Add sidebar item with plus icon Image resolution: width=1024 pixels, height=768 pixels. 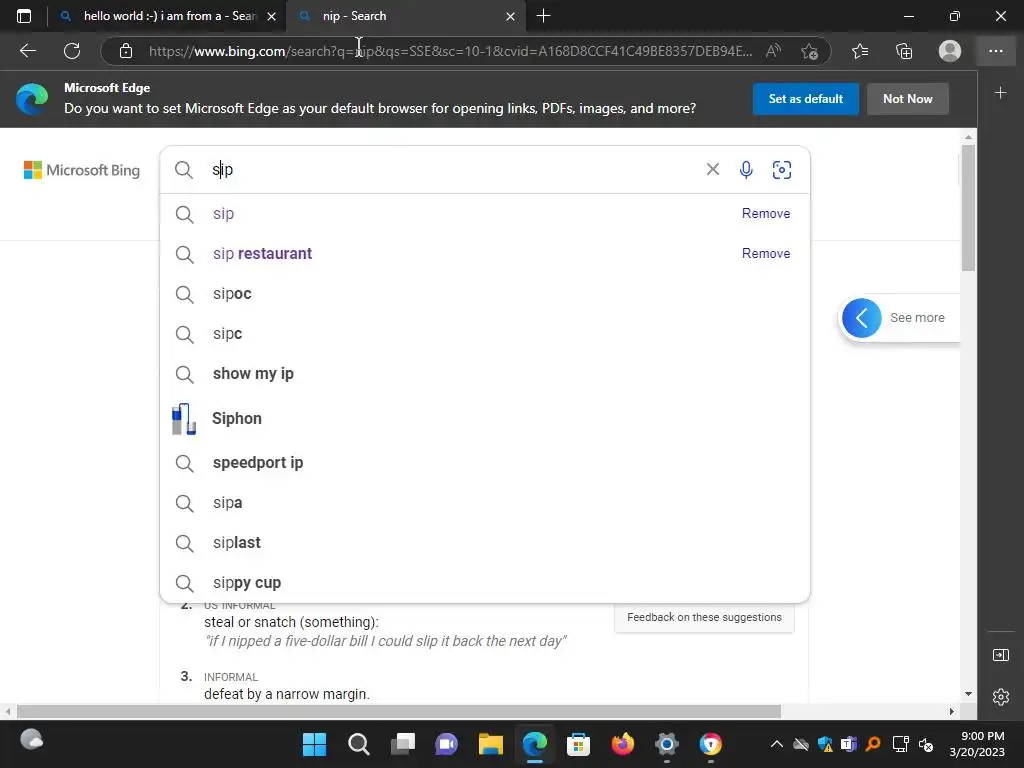coord(1000,93)
